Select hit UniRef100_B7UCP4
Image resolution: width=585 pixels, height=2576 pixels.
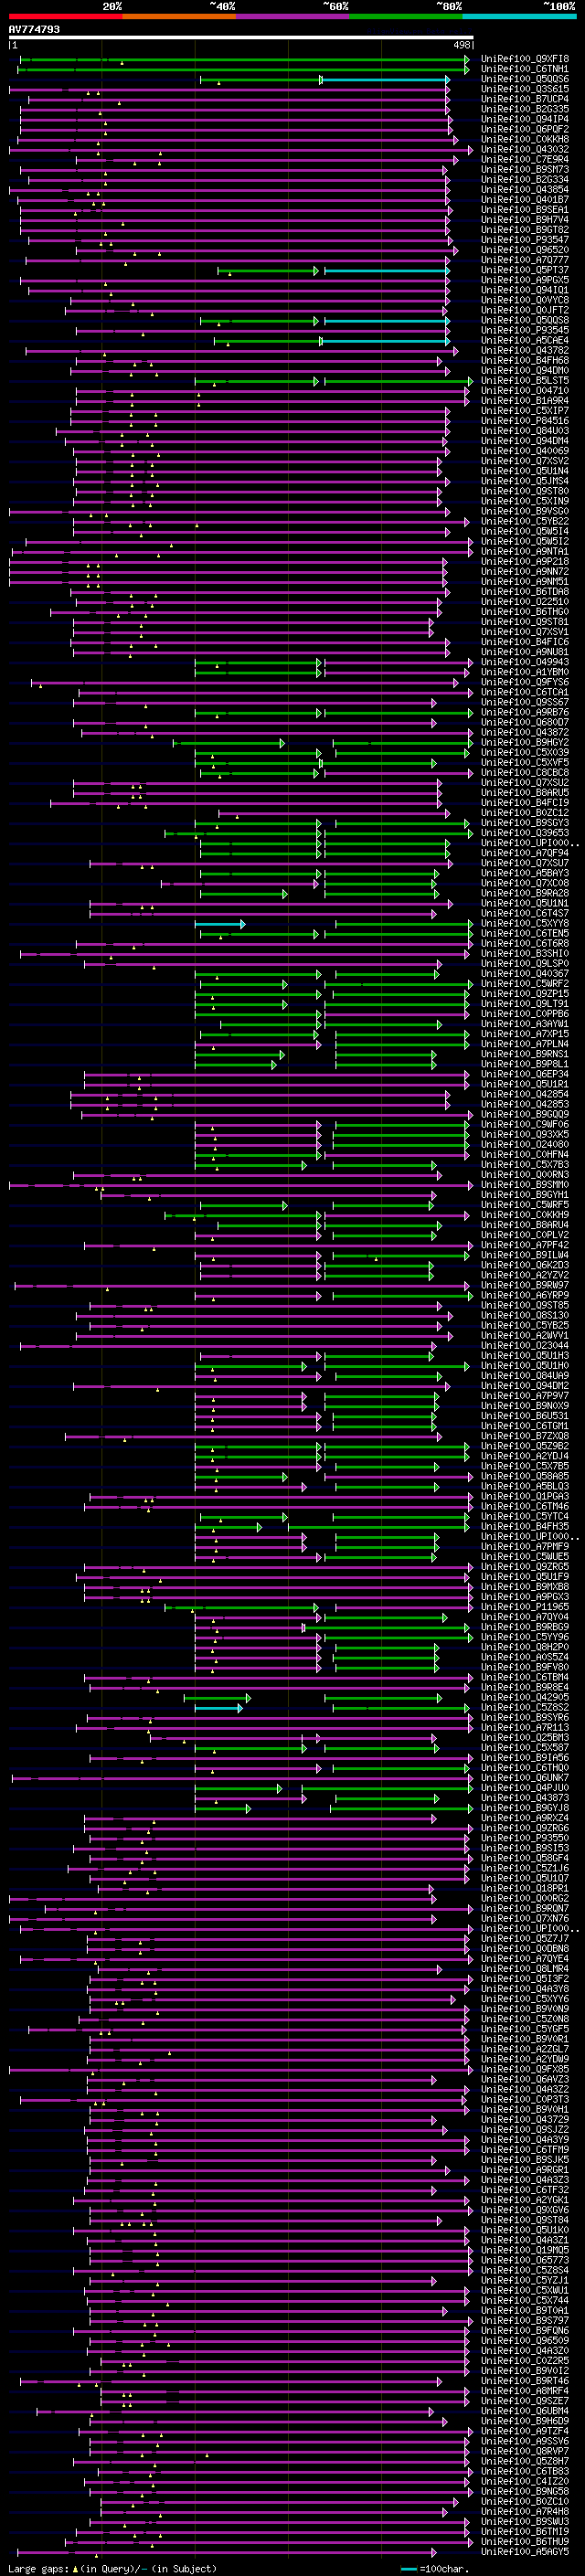(x=525, y=99)
